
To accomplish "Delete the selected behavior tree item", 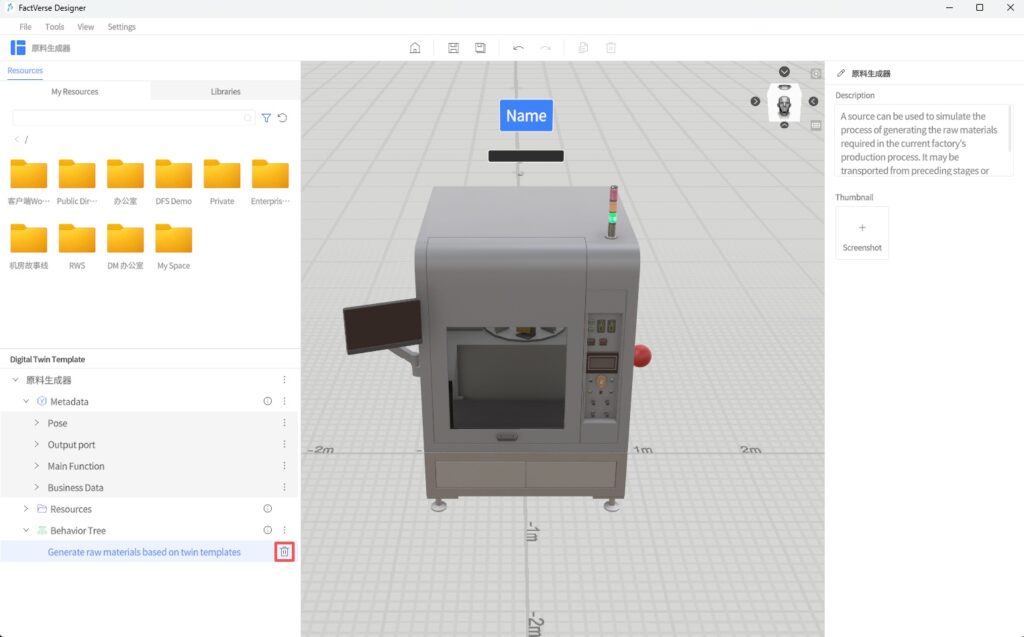I will [284, 552].
